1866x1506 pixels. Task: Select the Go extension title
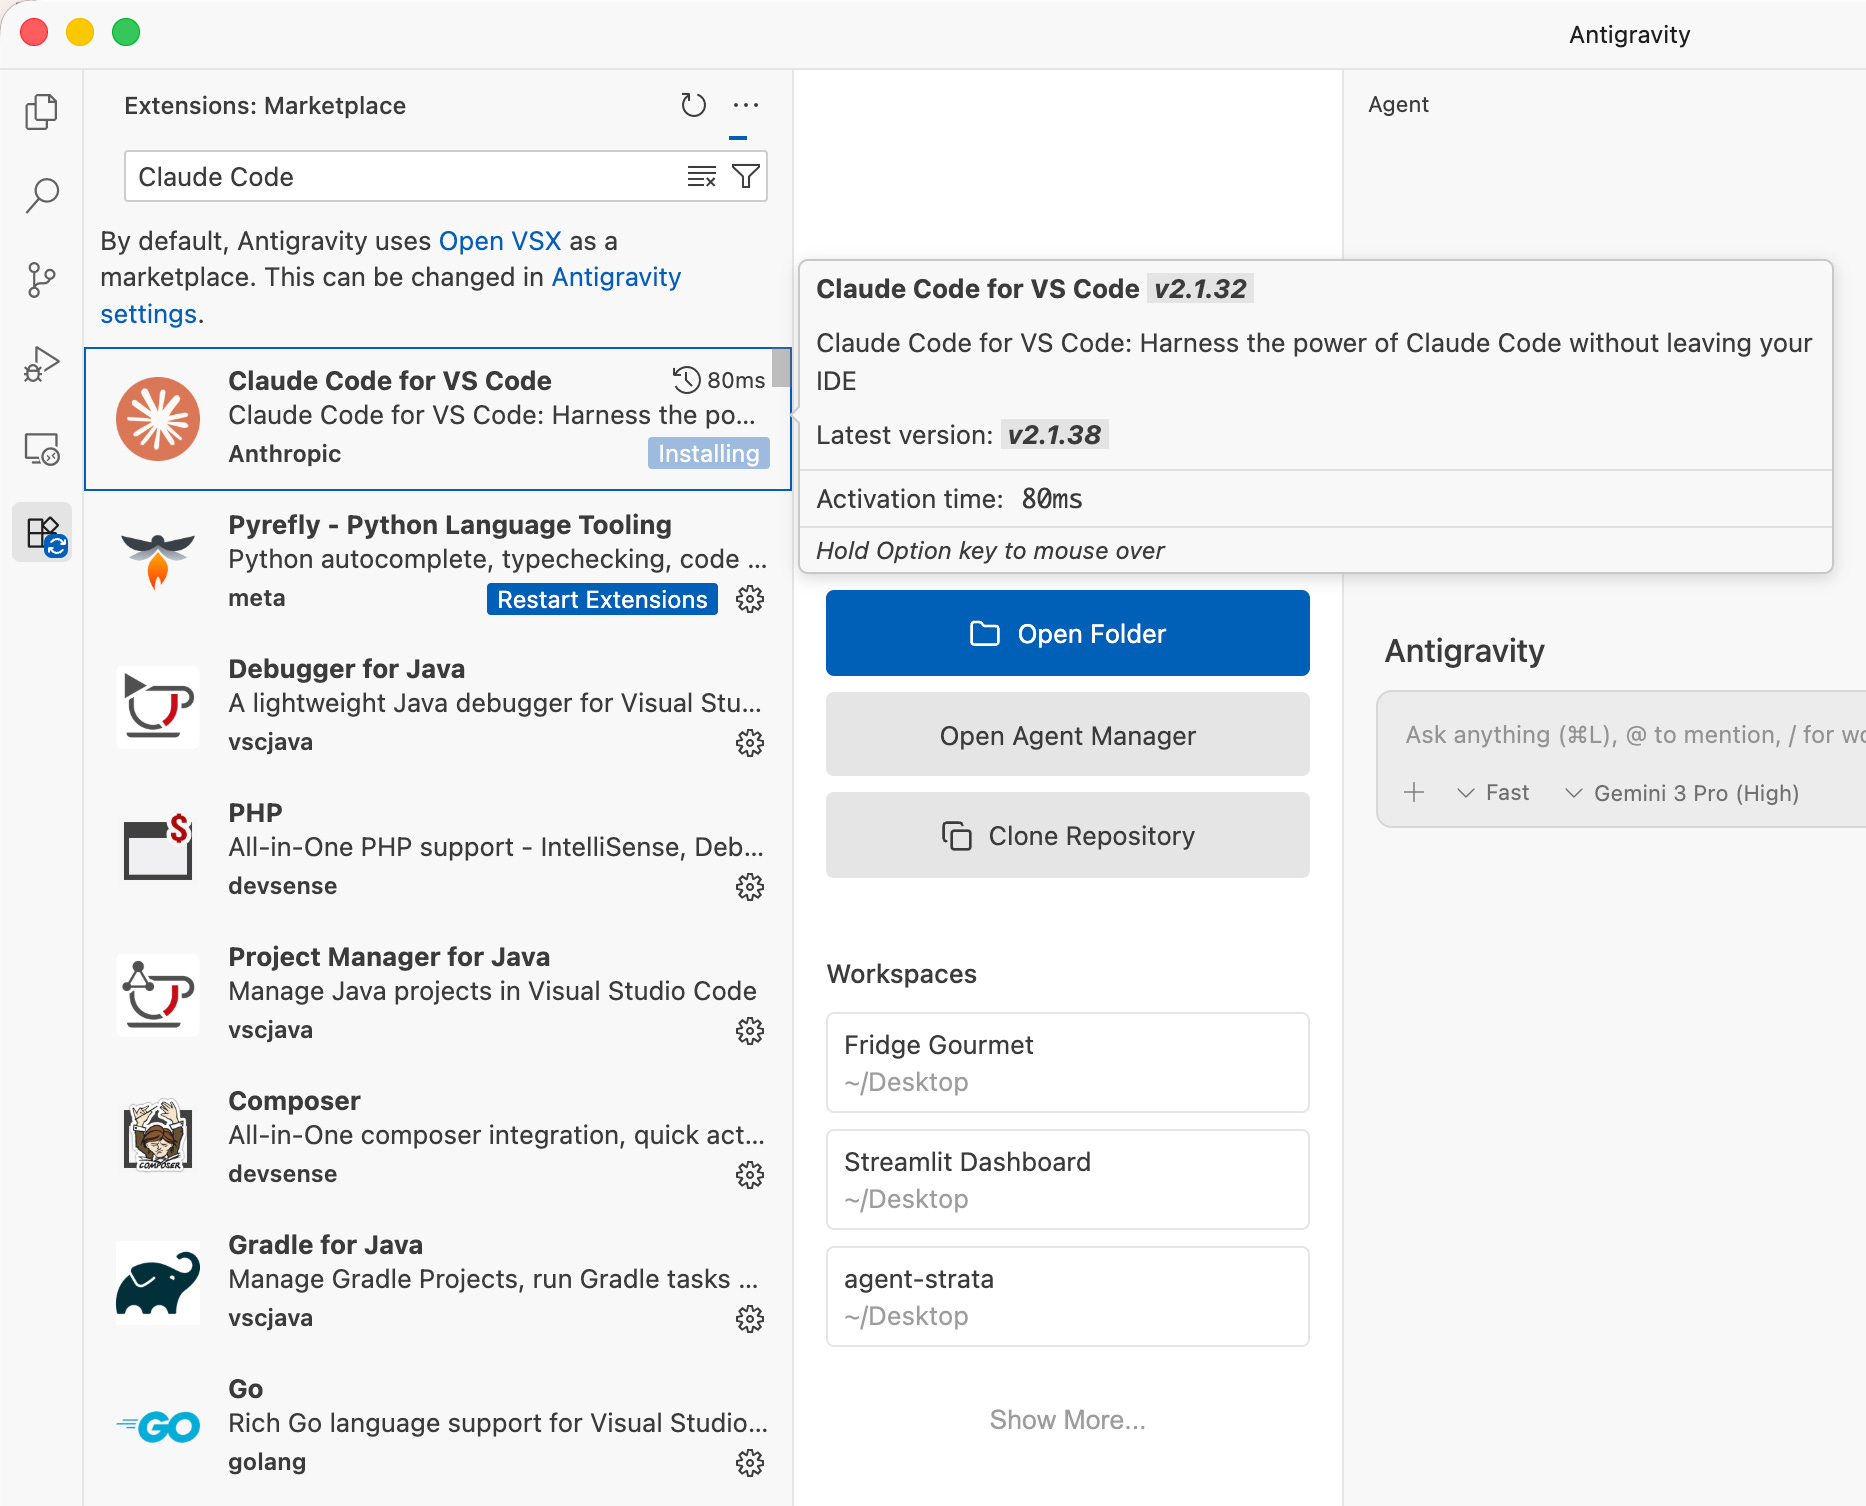pos(245,1389)
